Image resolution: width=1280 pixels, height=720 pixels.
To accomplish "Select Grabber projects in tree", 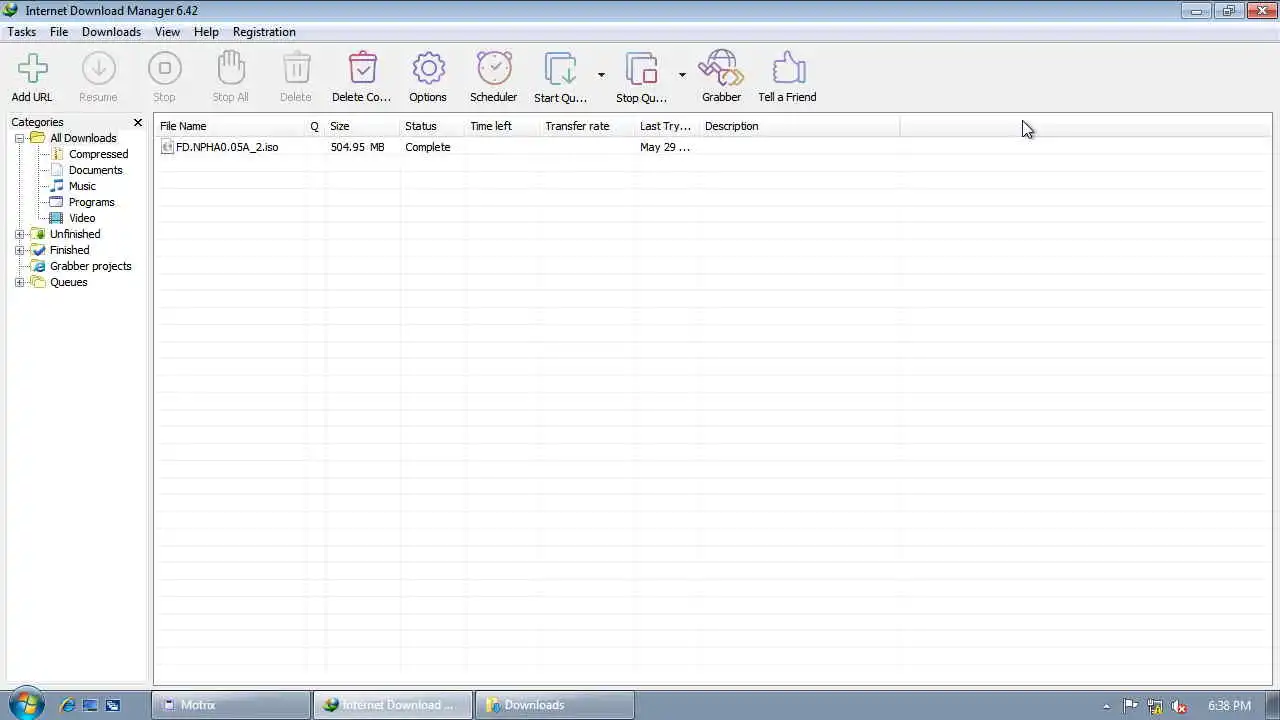I will [90, 266].
